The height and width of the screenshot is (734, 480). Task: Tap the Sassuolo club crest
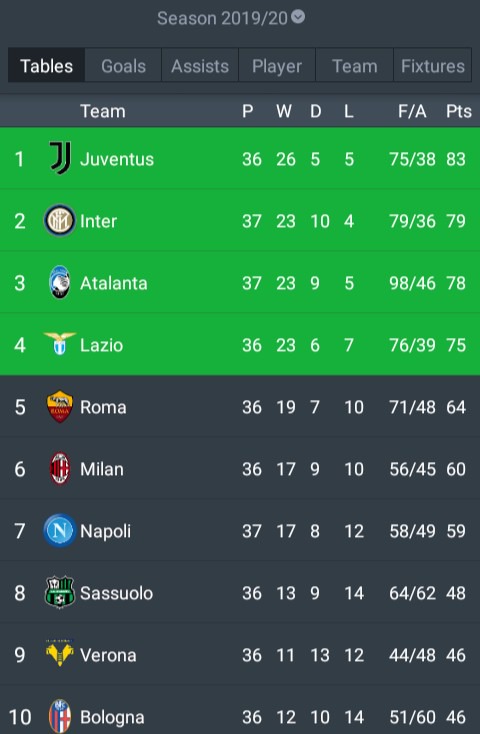point(59,593)
